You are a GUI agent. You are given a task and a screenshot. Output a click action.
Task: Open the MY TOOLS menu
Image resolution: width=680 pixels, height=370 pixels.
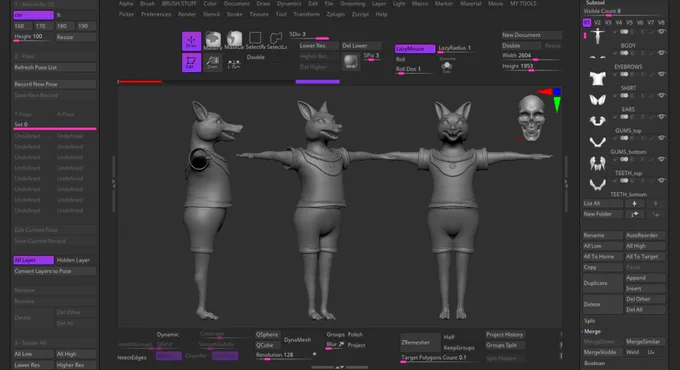(x=523, y=3)
